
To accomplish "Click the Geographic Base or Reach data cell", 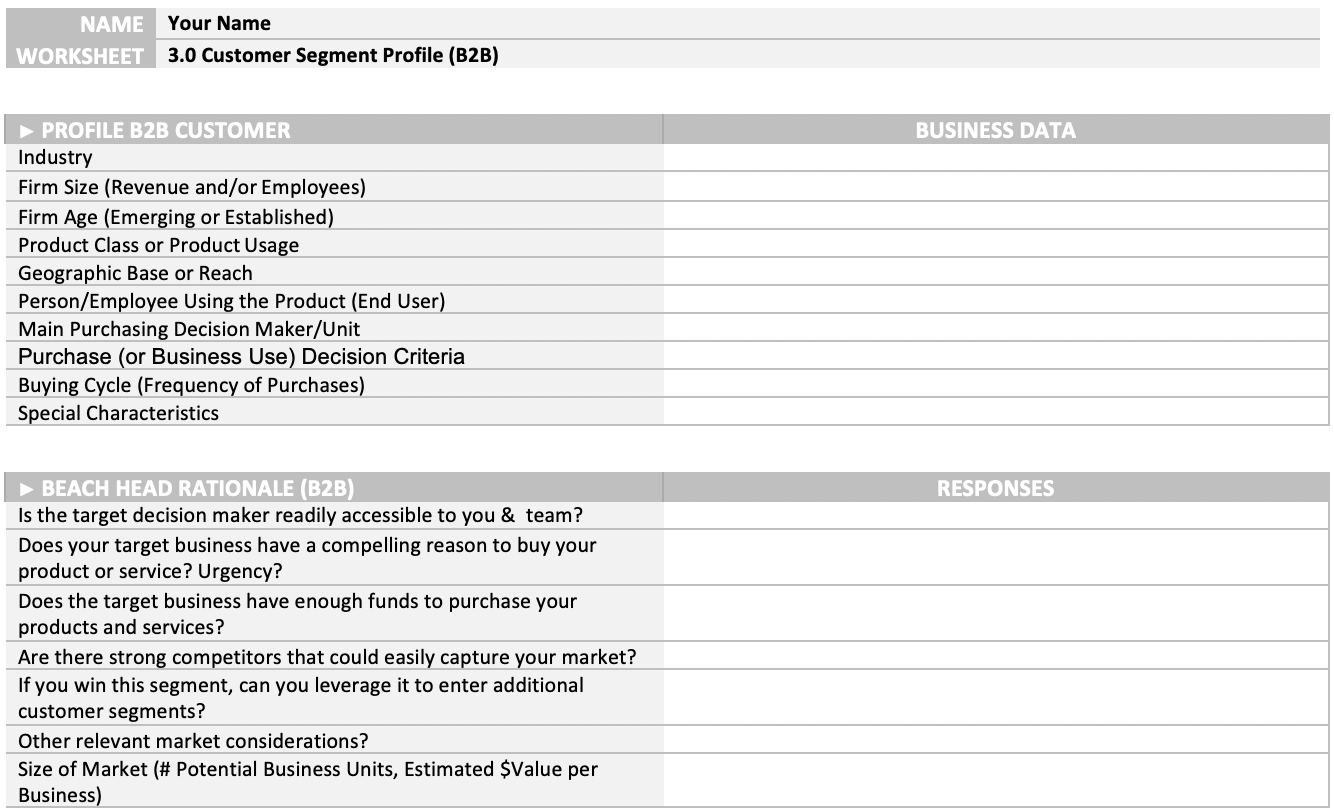I will 995,273.
